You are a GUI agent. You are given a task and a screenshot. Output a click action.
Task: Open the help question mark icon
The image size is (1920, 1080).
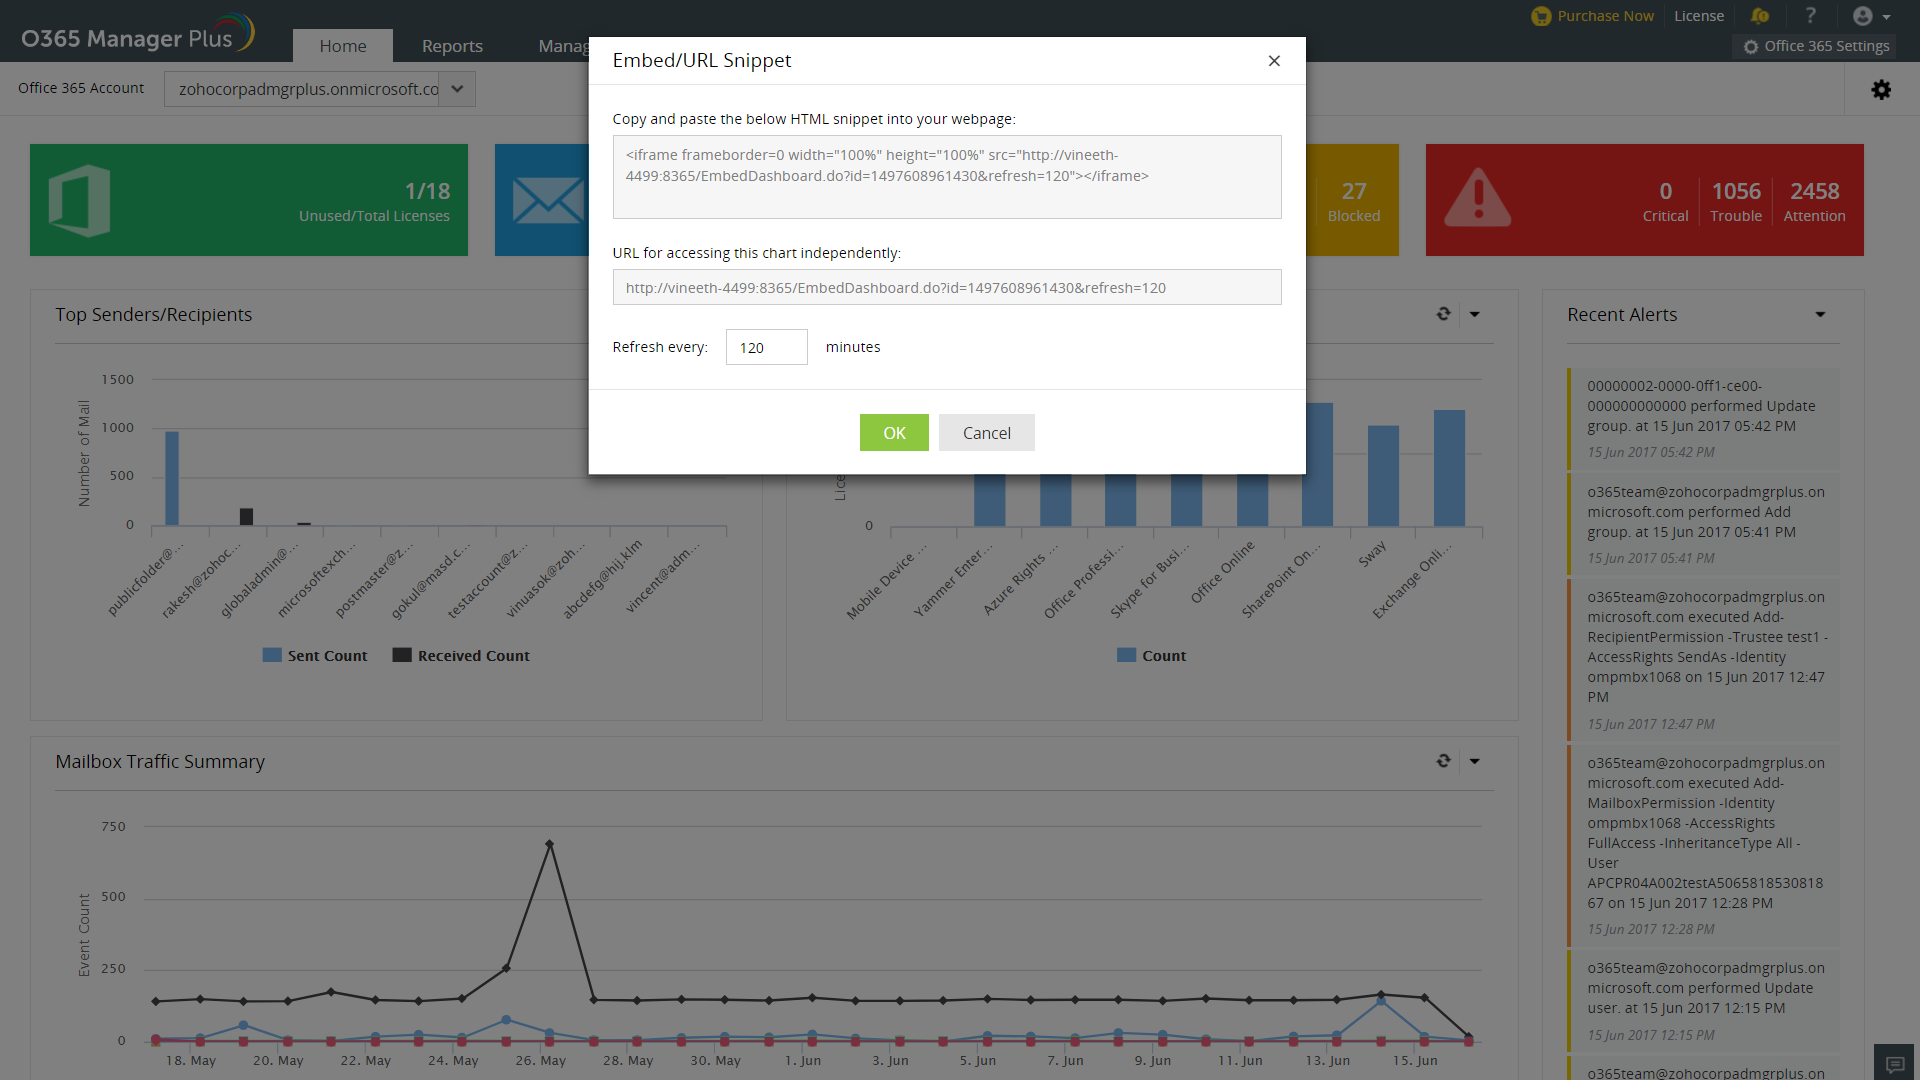click(1810, 16)
